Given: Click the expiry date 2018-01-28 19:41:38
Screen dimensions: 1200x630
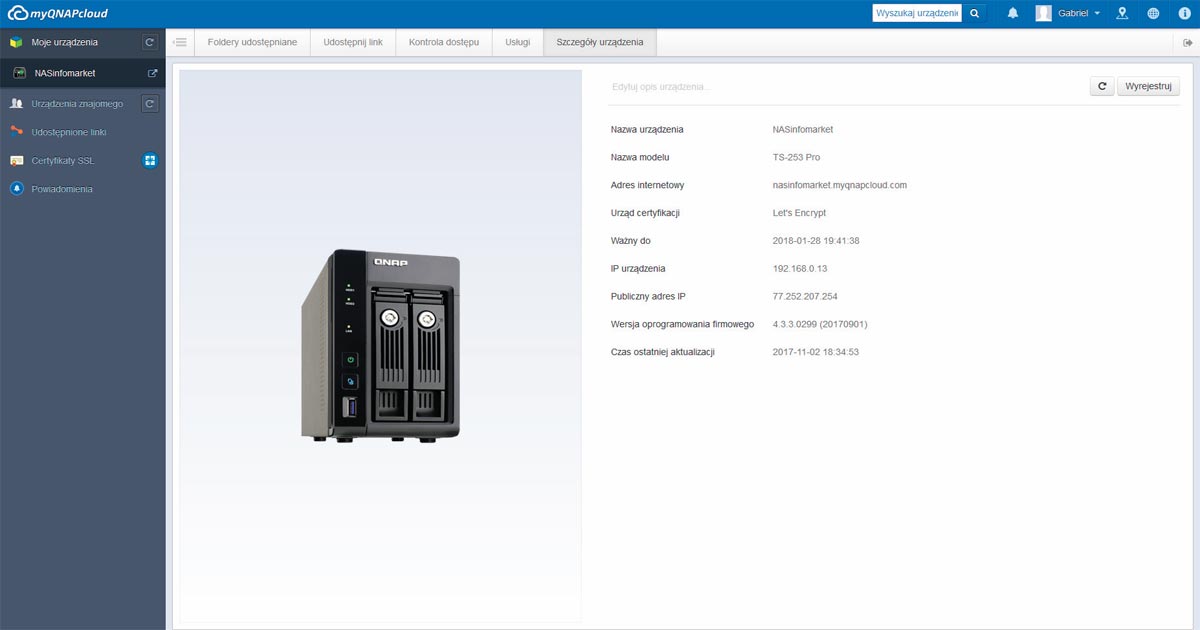Looking at the screenshot, I should [x=816, y=241].
